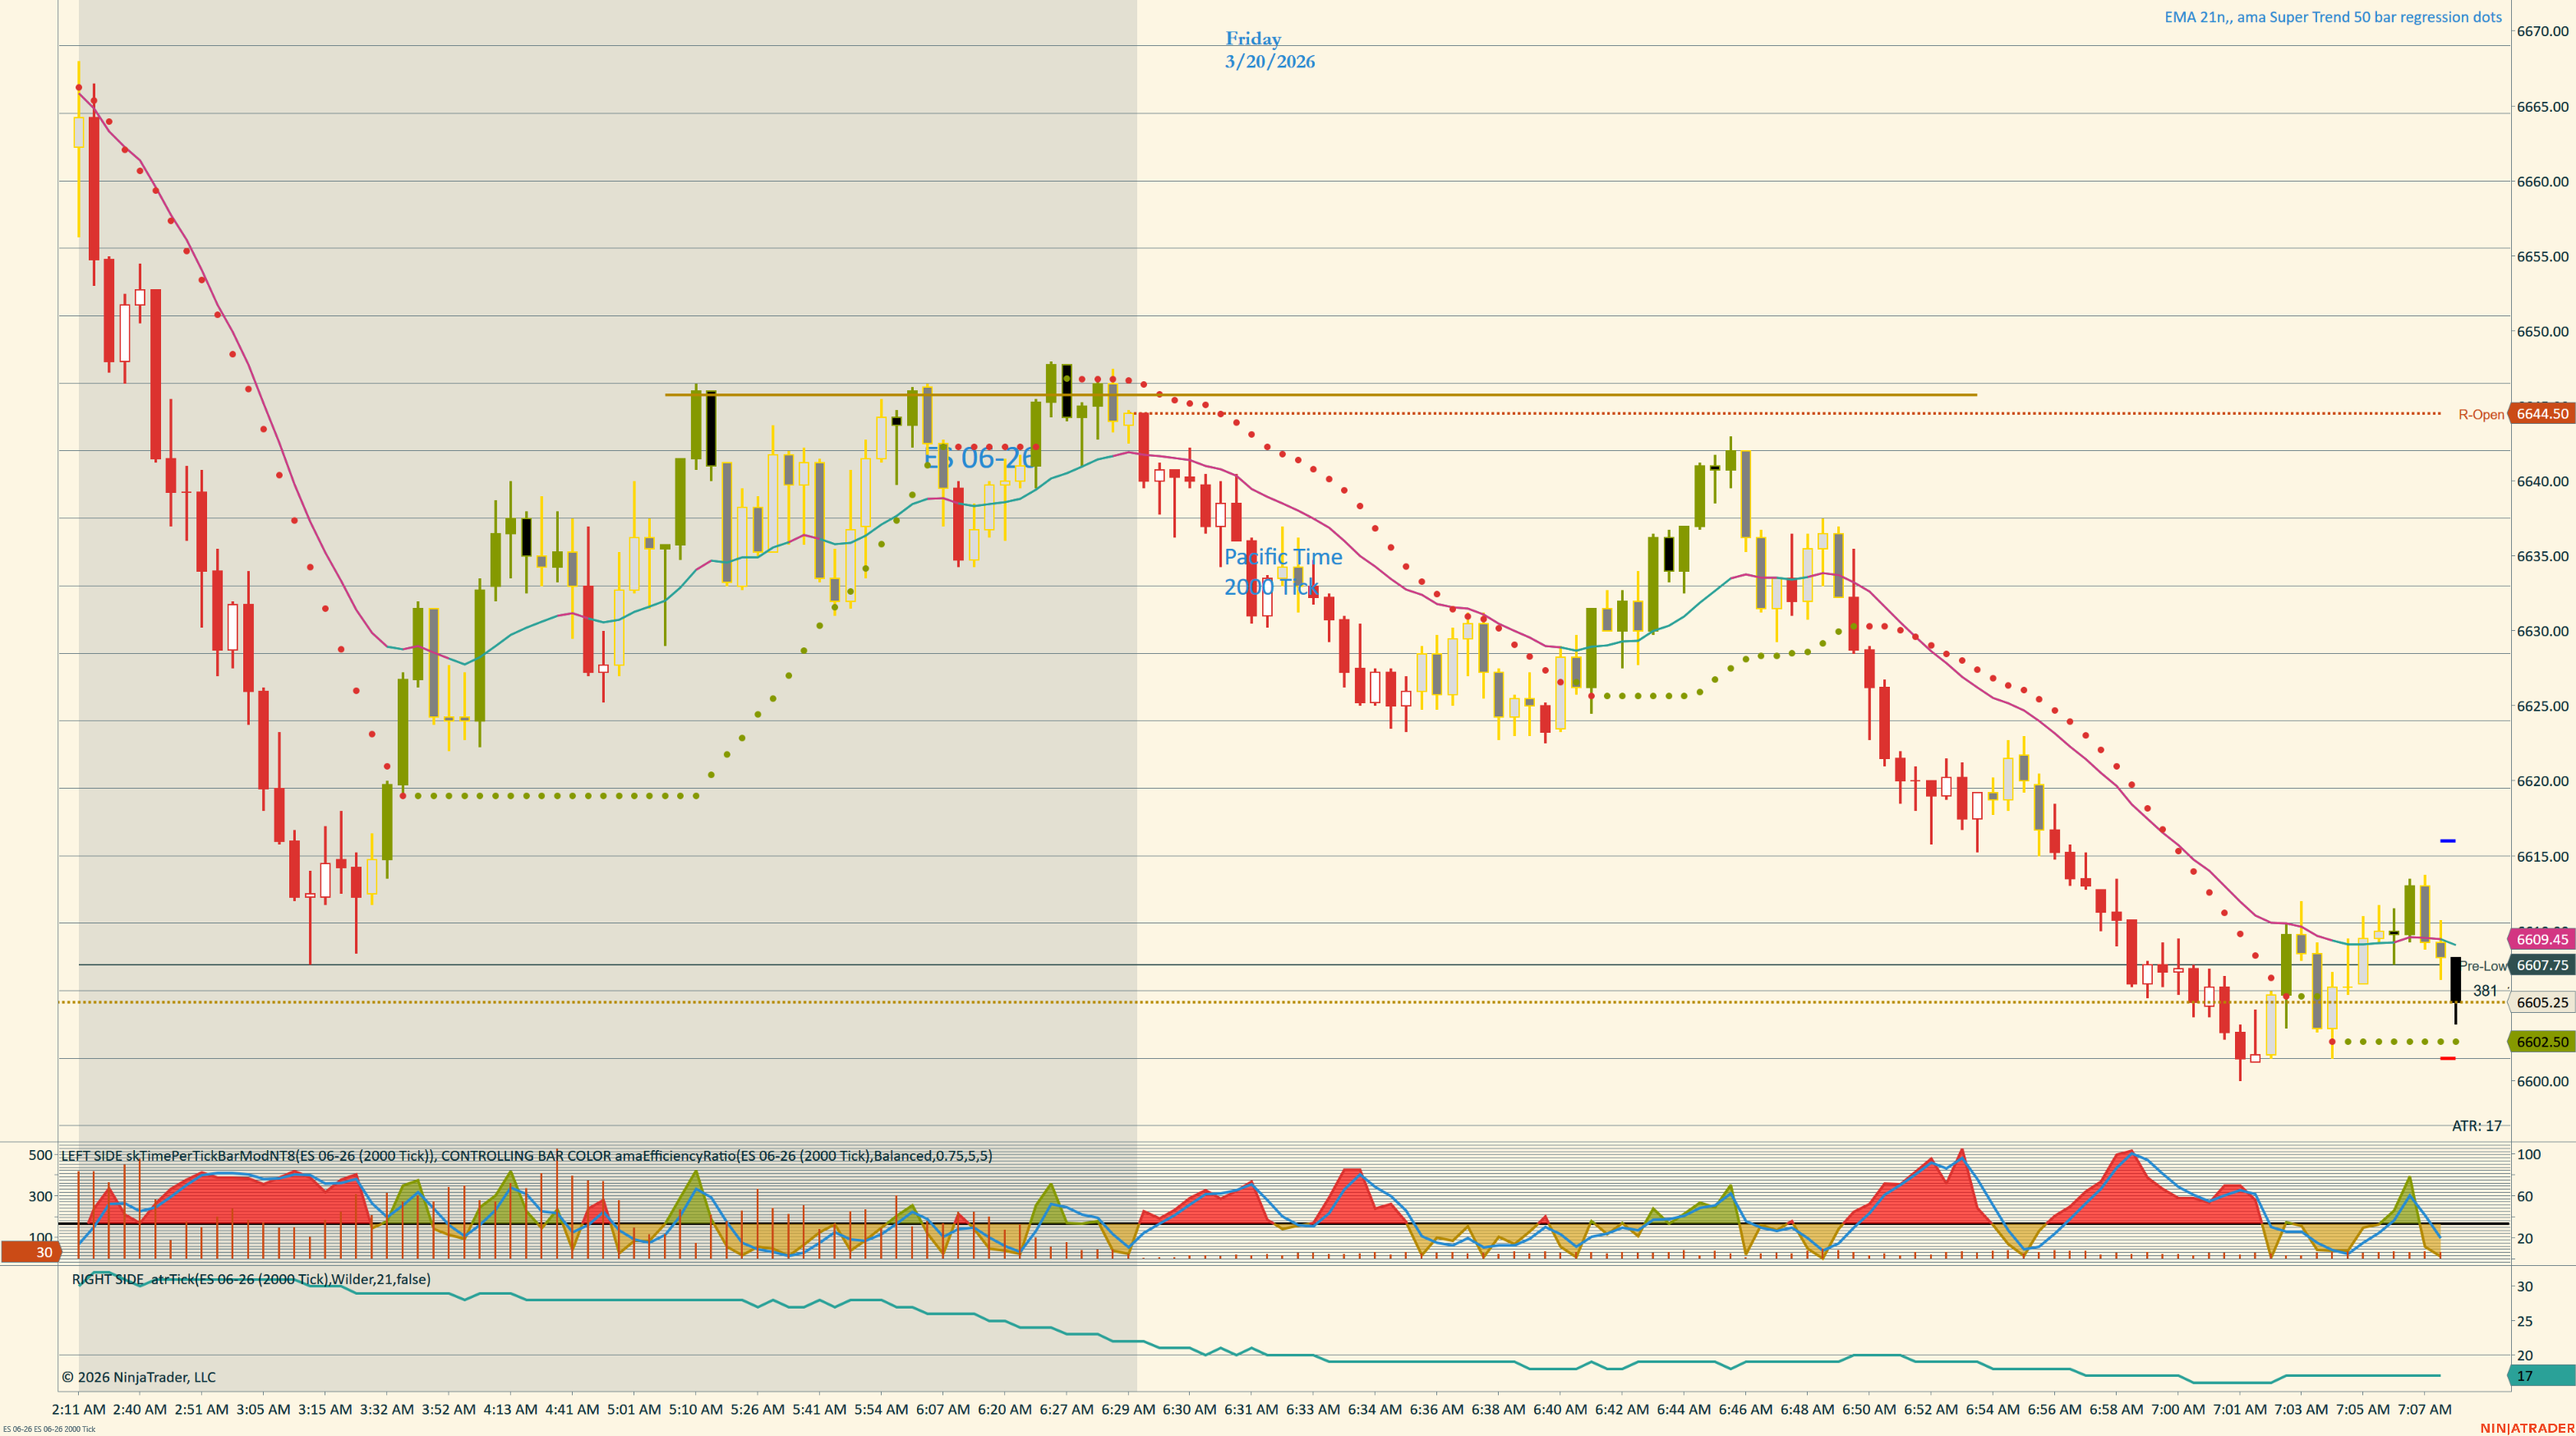Select the 6:42 AM time axis label
The image size is (2576, 1436).
[x=1622, y=1409]
